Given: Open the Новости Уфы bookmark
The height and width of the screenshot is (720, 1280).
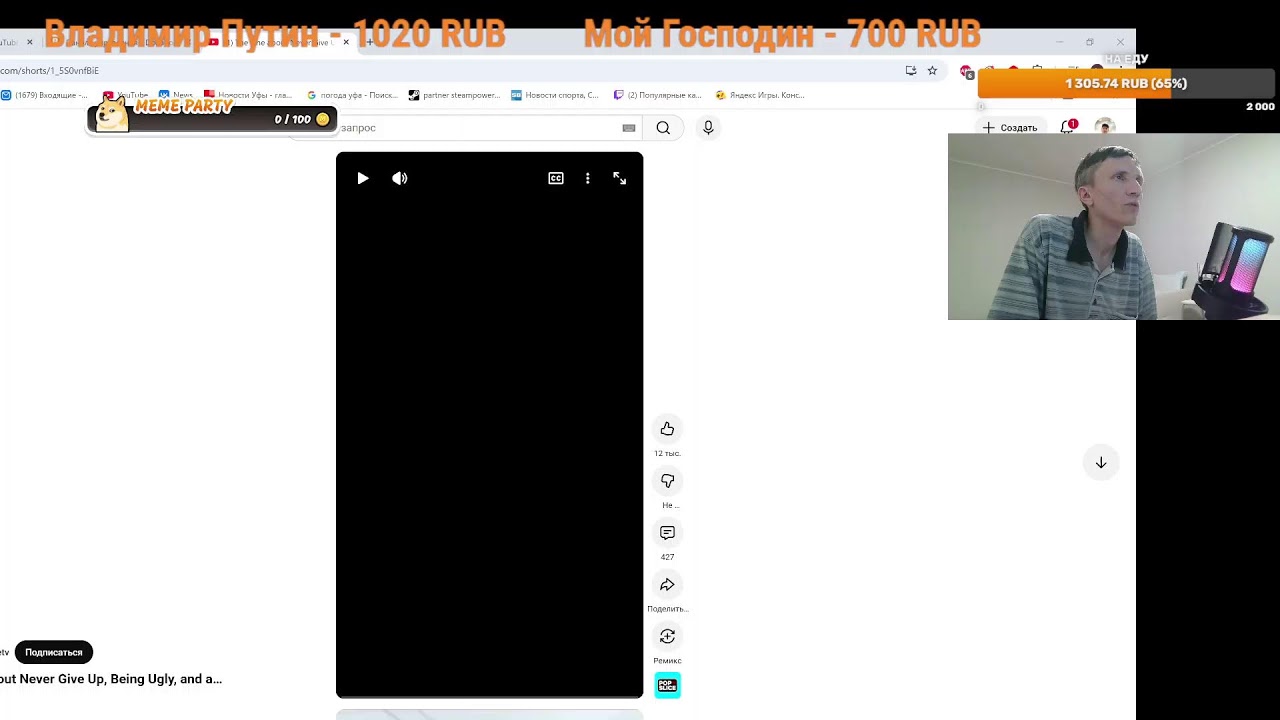Looking at the screenshot, I should pos(248,95).
